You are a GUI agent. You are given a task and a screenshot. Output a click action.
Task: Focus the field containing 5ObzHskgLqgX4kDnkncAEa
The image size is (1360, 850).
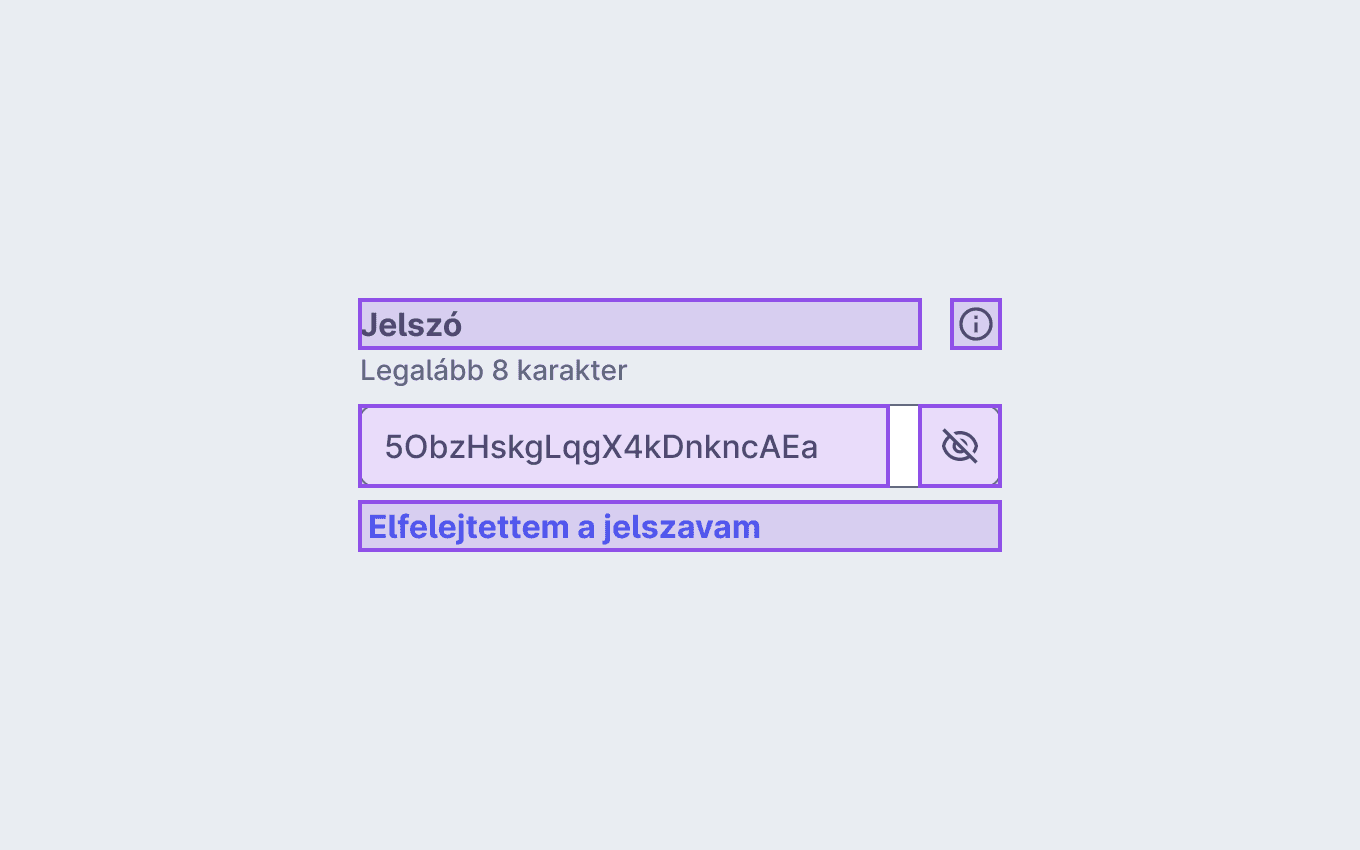point(624,446)
